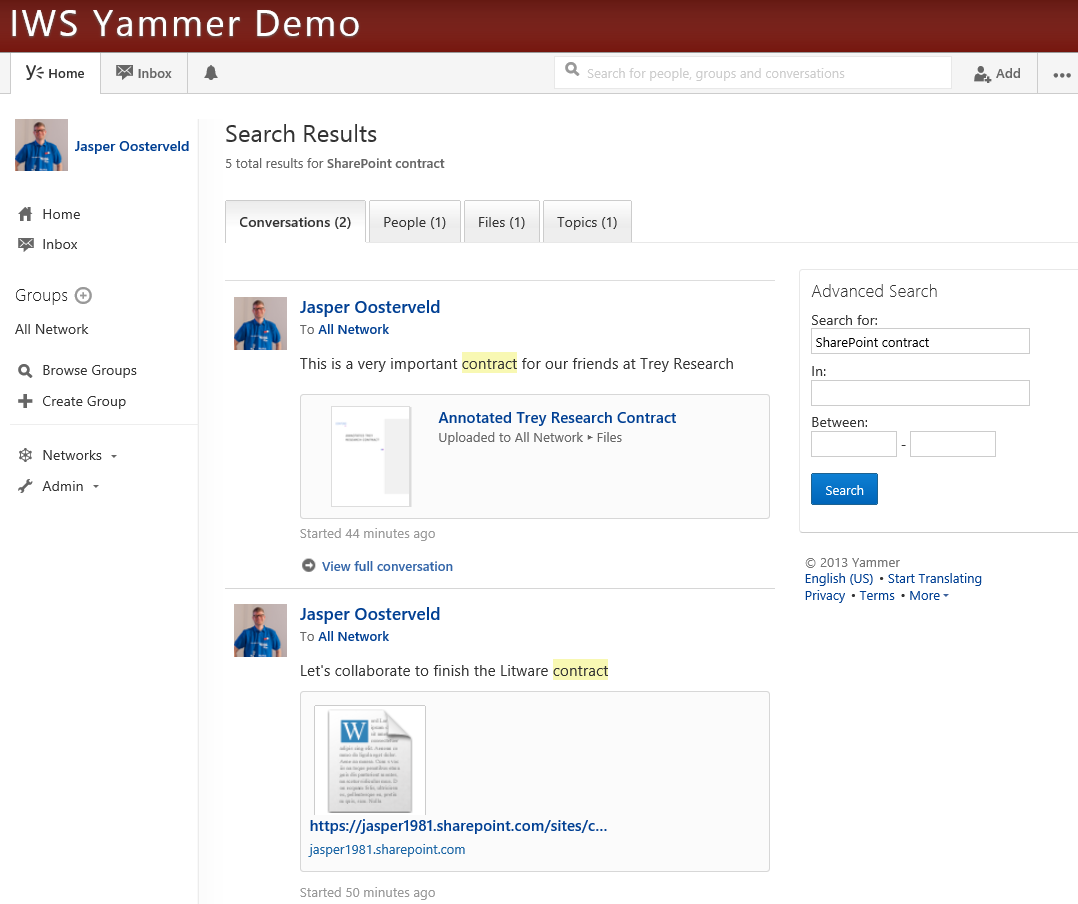The image size is (1078, 904).
Task: Go to Home in the left sidebar
Action: click(61, 214)
